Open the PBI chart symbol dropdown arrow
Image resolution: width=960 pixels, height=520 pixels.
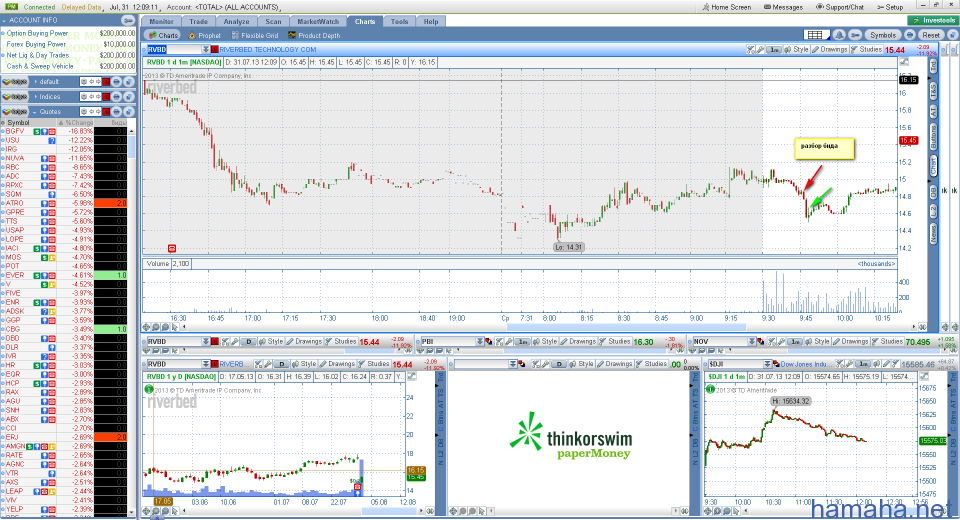479,342
